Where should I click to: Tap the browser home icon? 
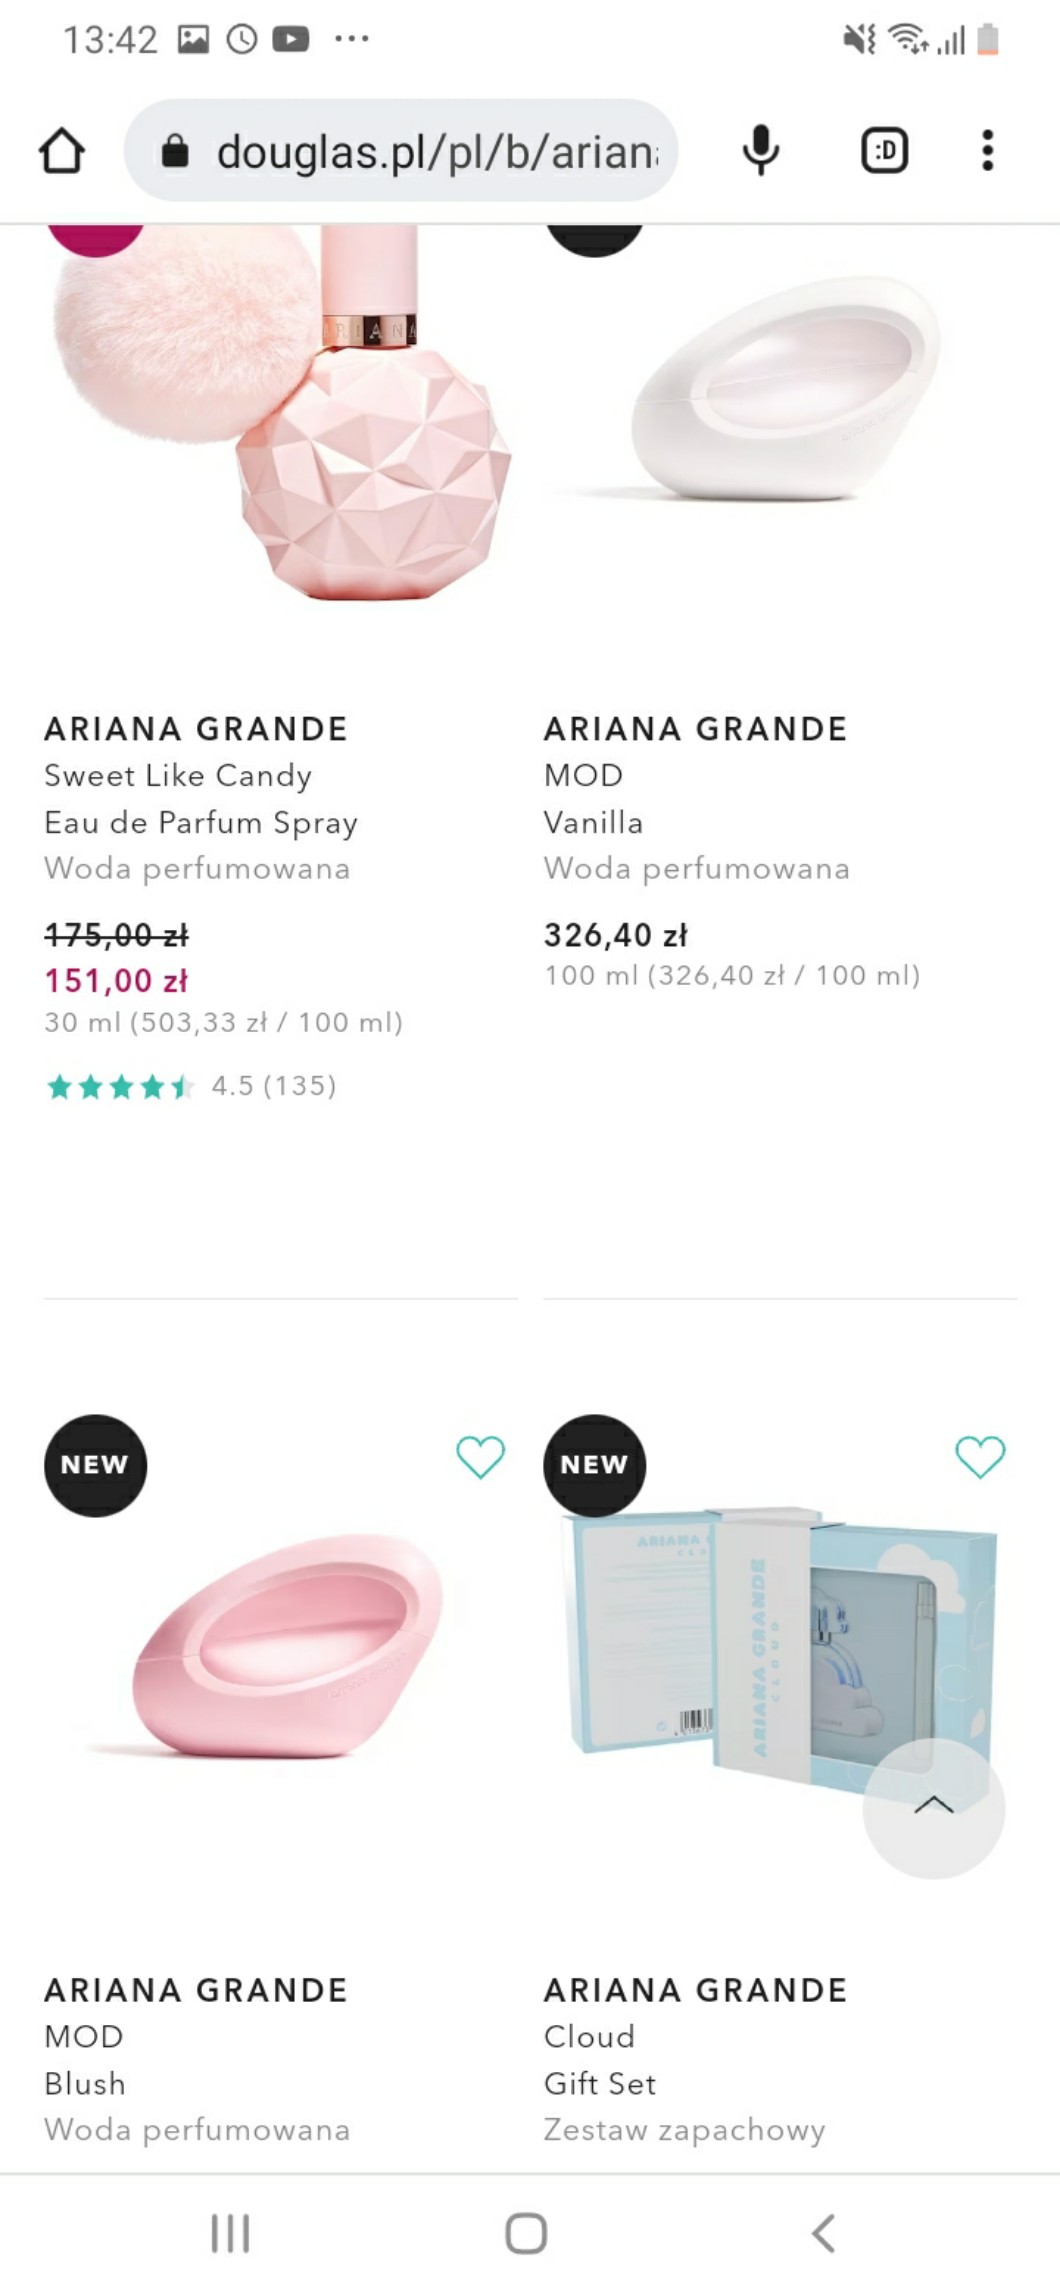pyautogui.click(x=62, y=151)
